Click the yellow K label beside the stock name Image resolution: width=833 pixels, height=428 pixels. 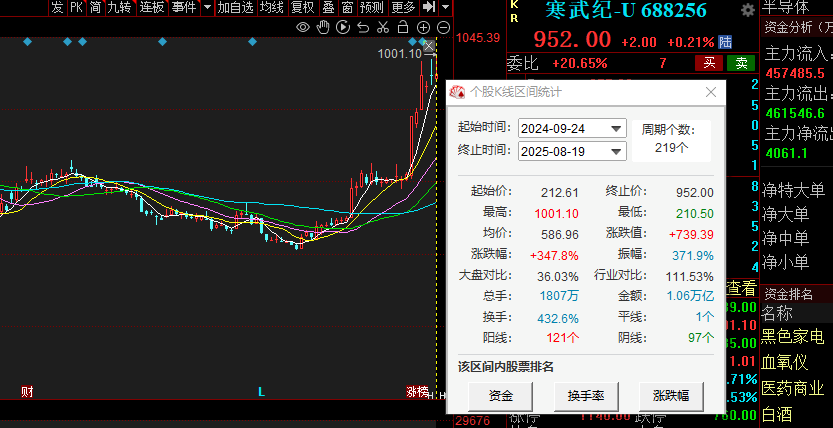point(514,5)
